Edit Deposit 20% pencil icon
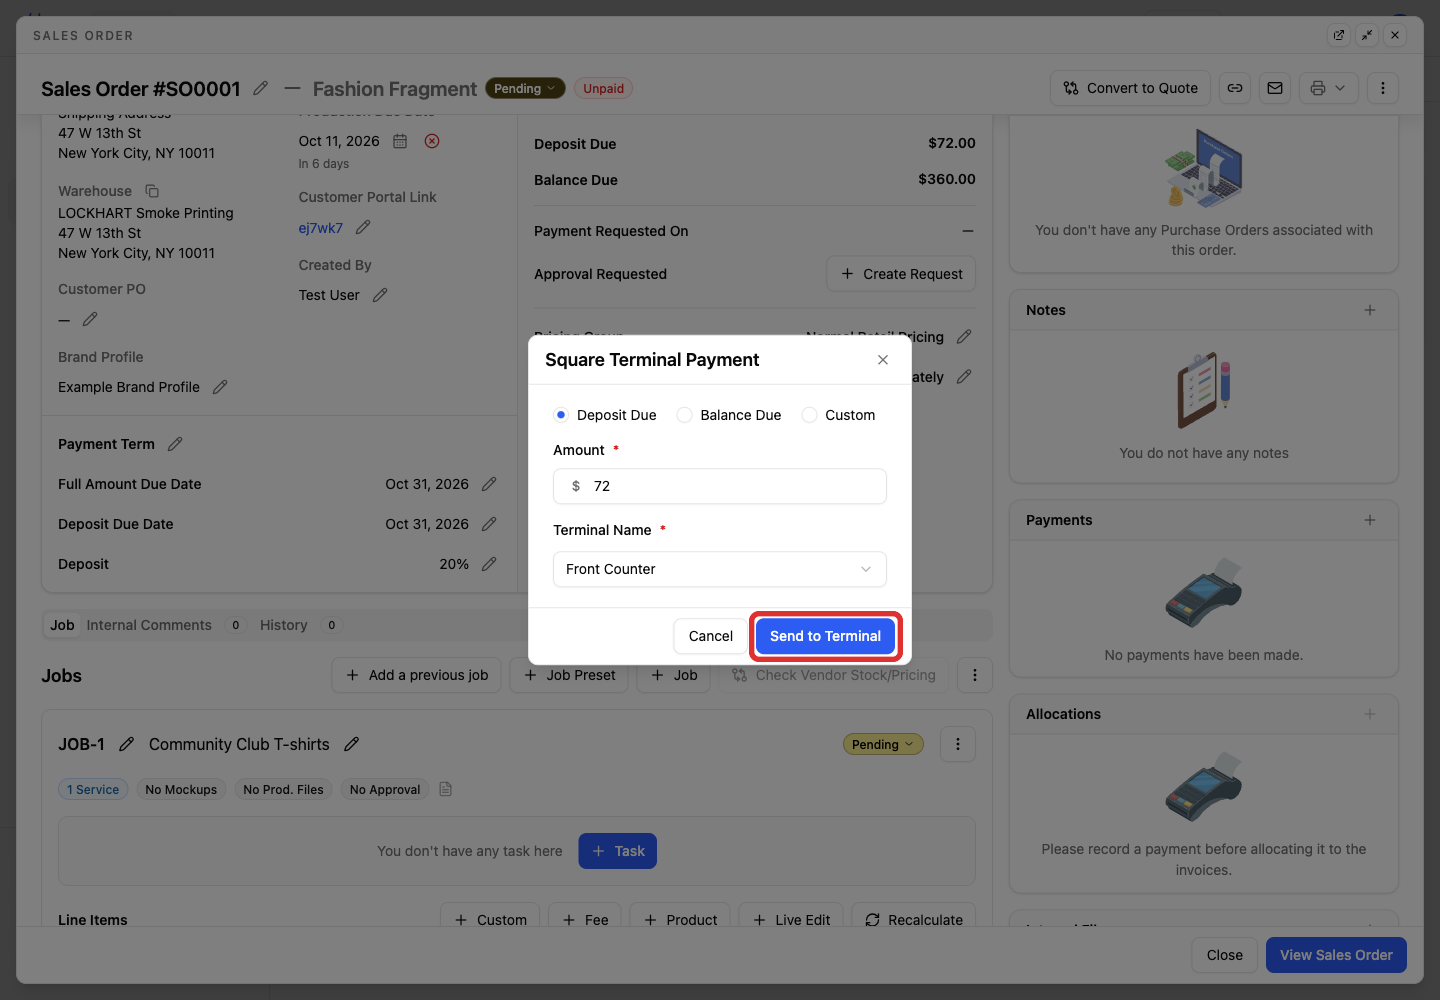This screenshot has height=1000, width=1440. coord(489,564)
